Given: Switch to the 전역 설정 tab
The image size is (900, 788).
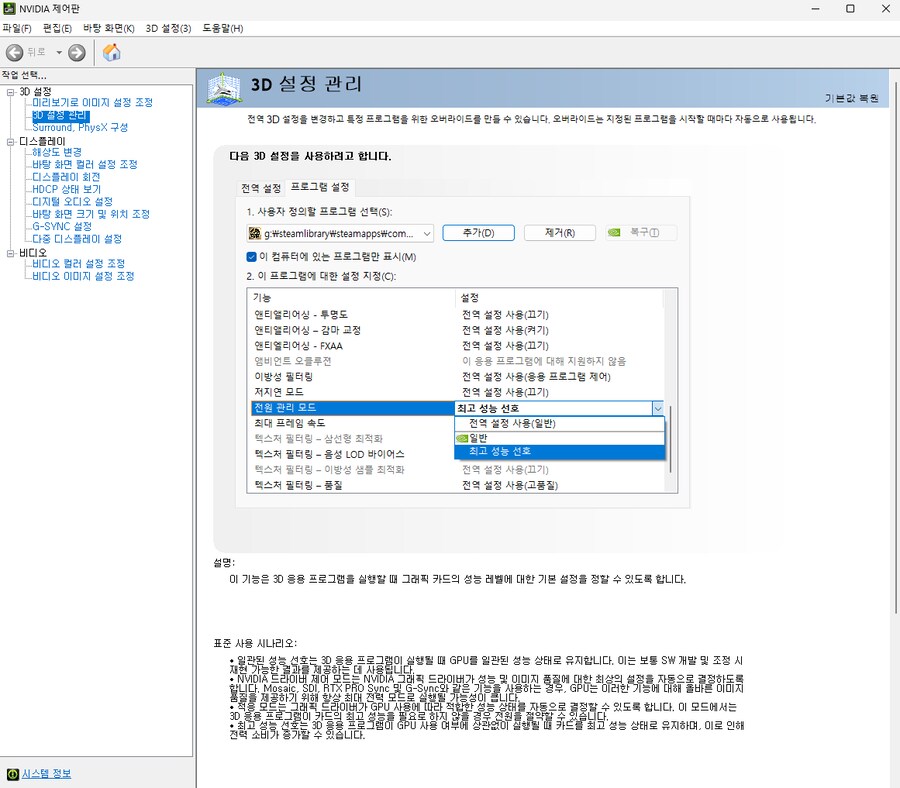Looking at the screenshot, I should click(x=262, y=187).
